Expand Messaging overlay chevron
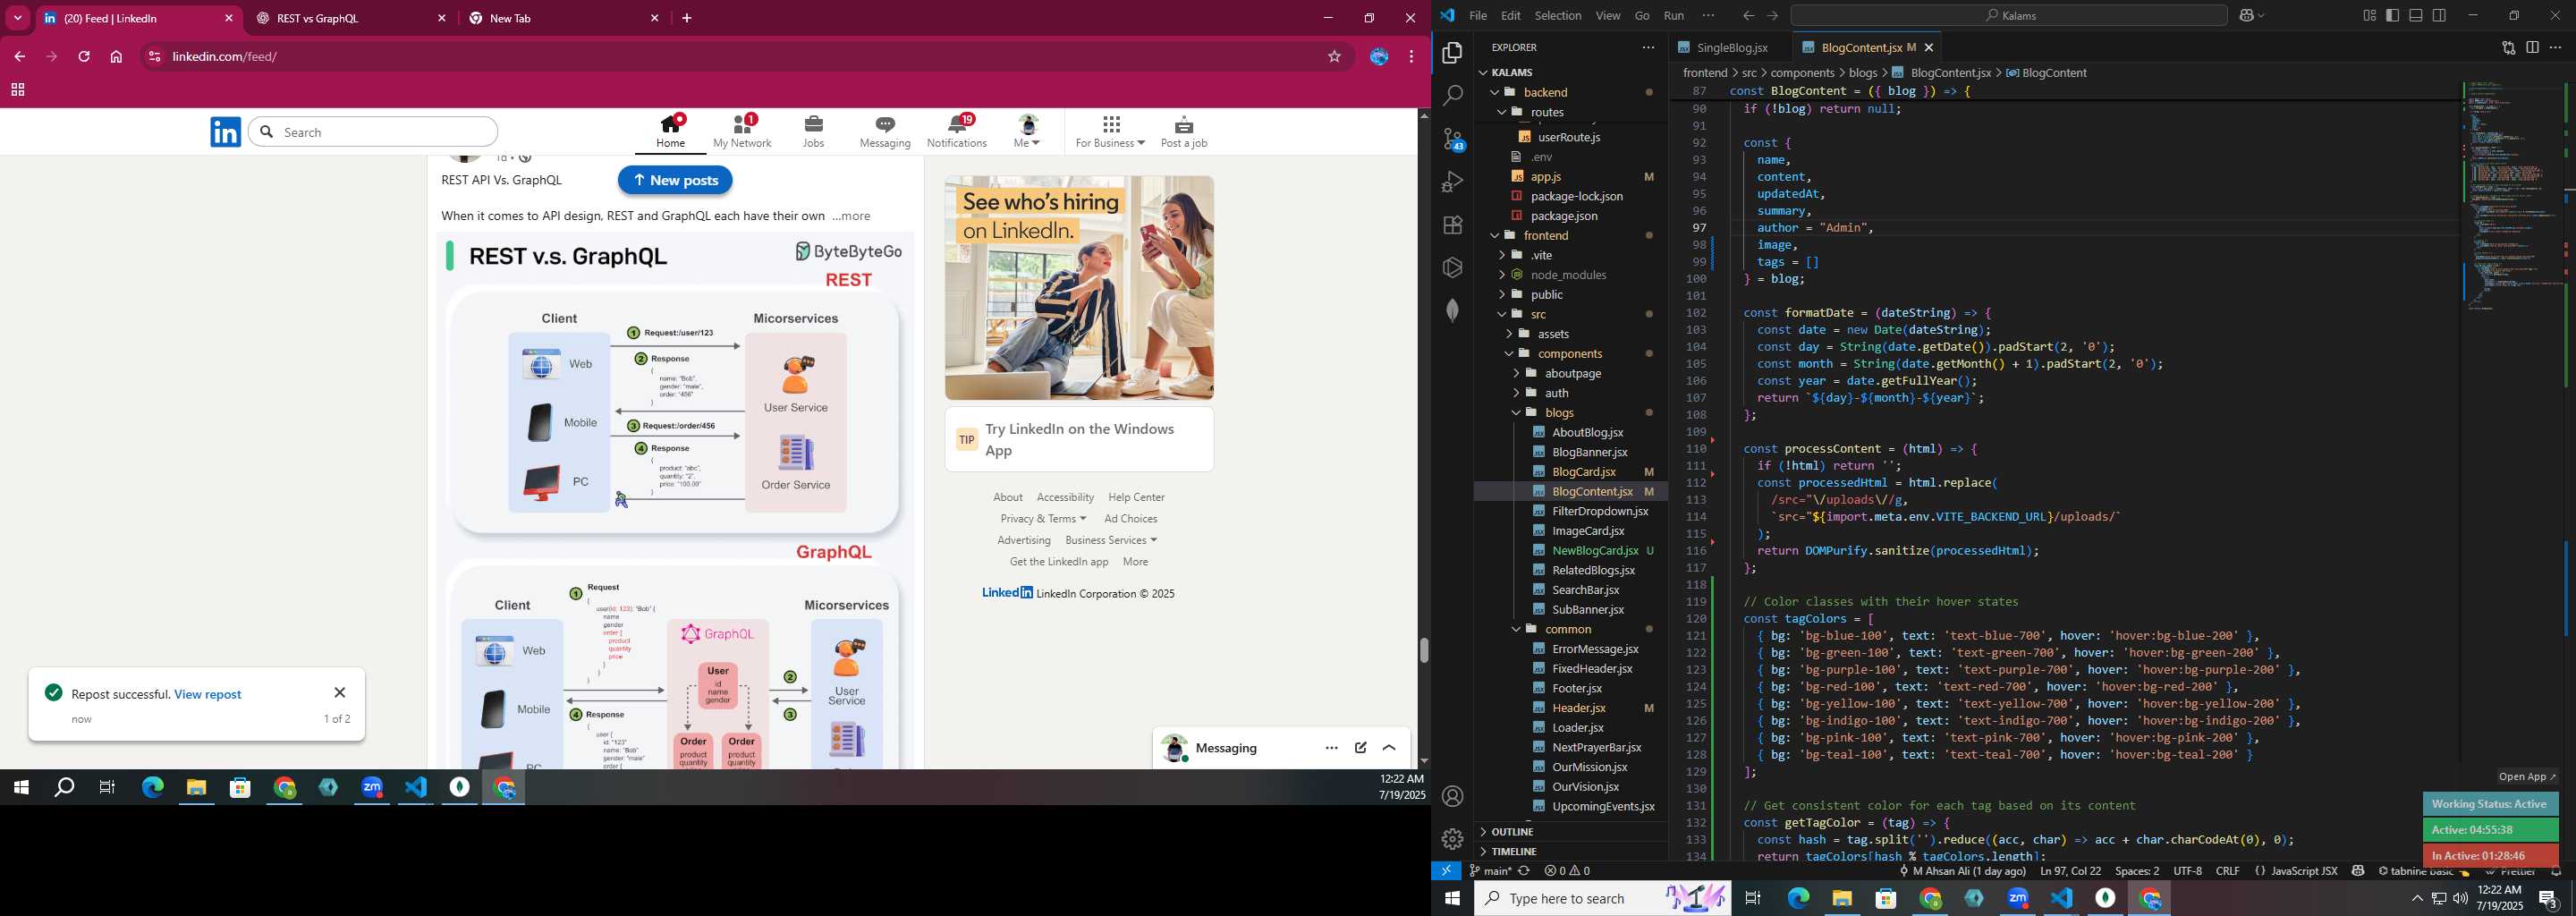 [1389, 748]
